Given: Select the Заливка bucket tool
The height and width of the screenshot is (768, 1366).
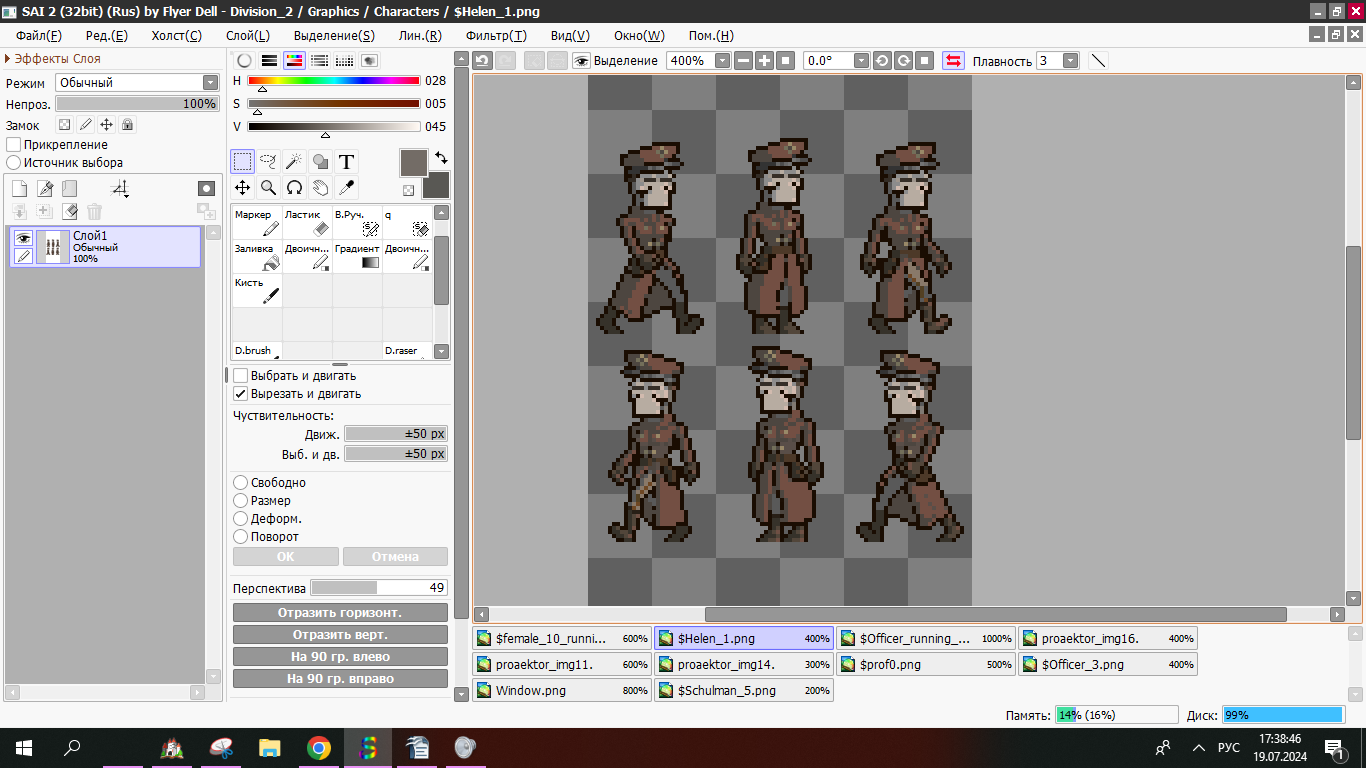Looking at the screenshot, I should click(x=257, y=257).
